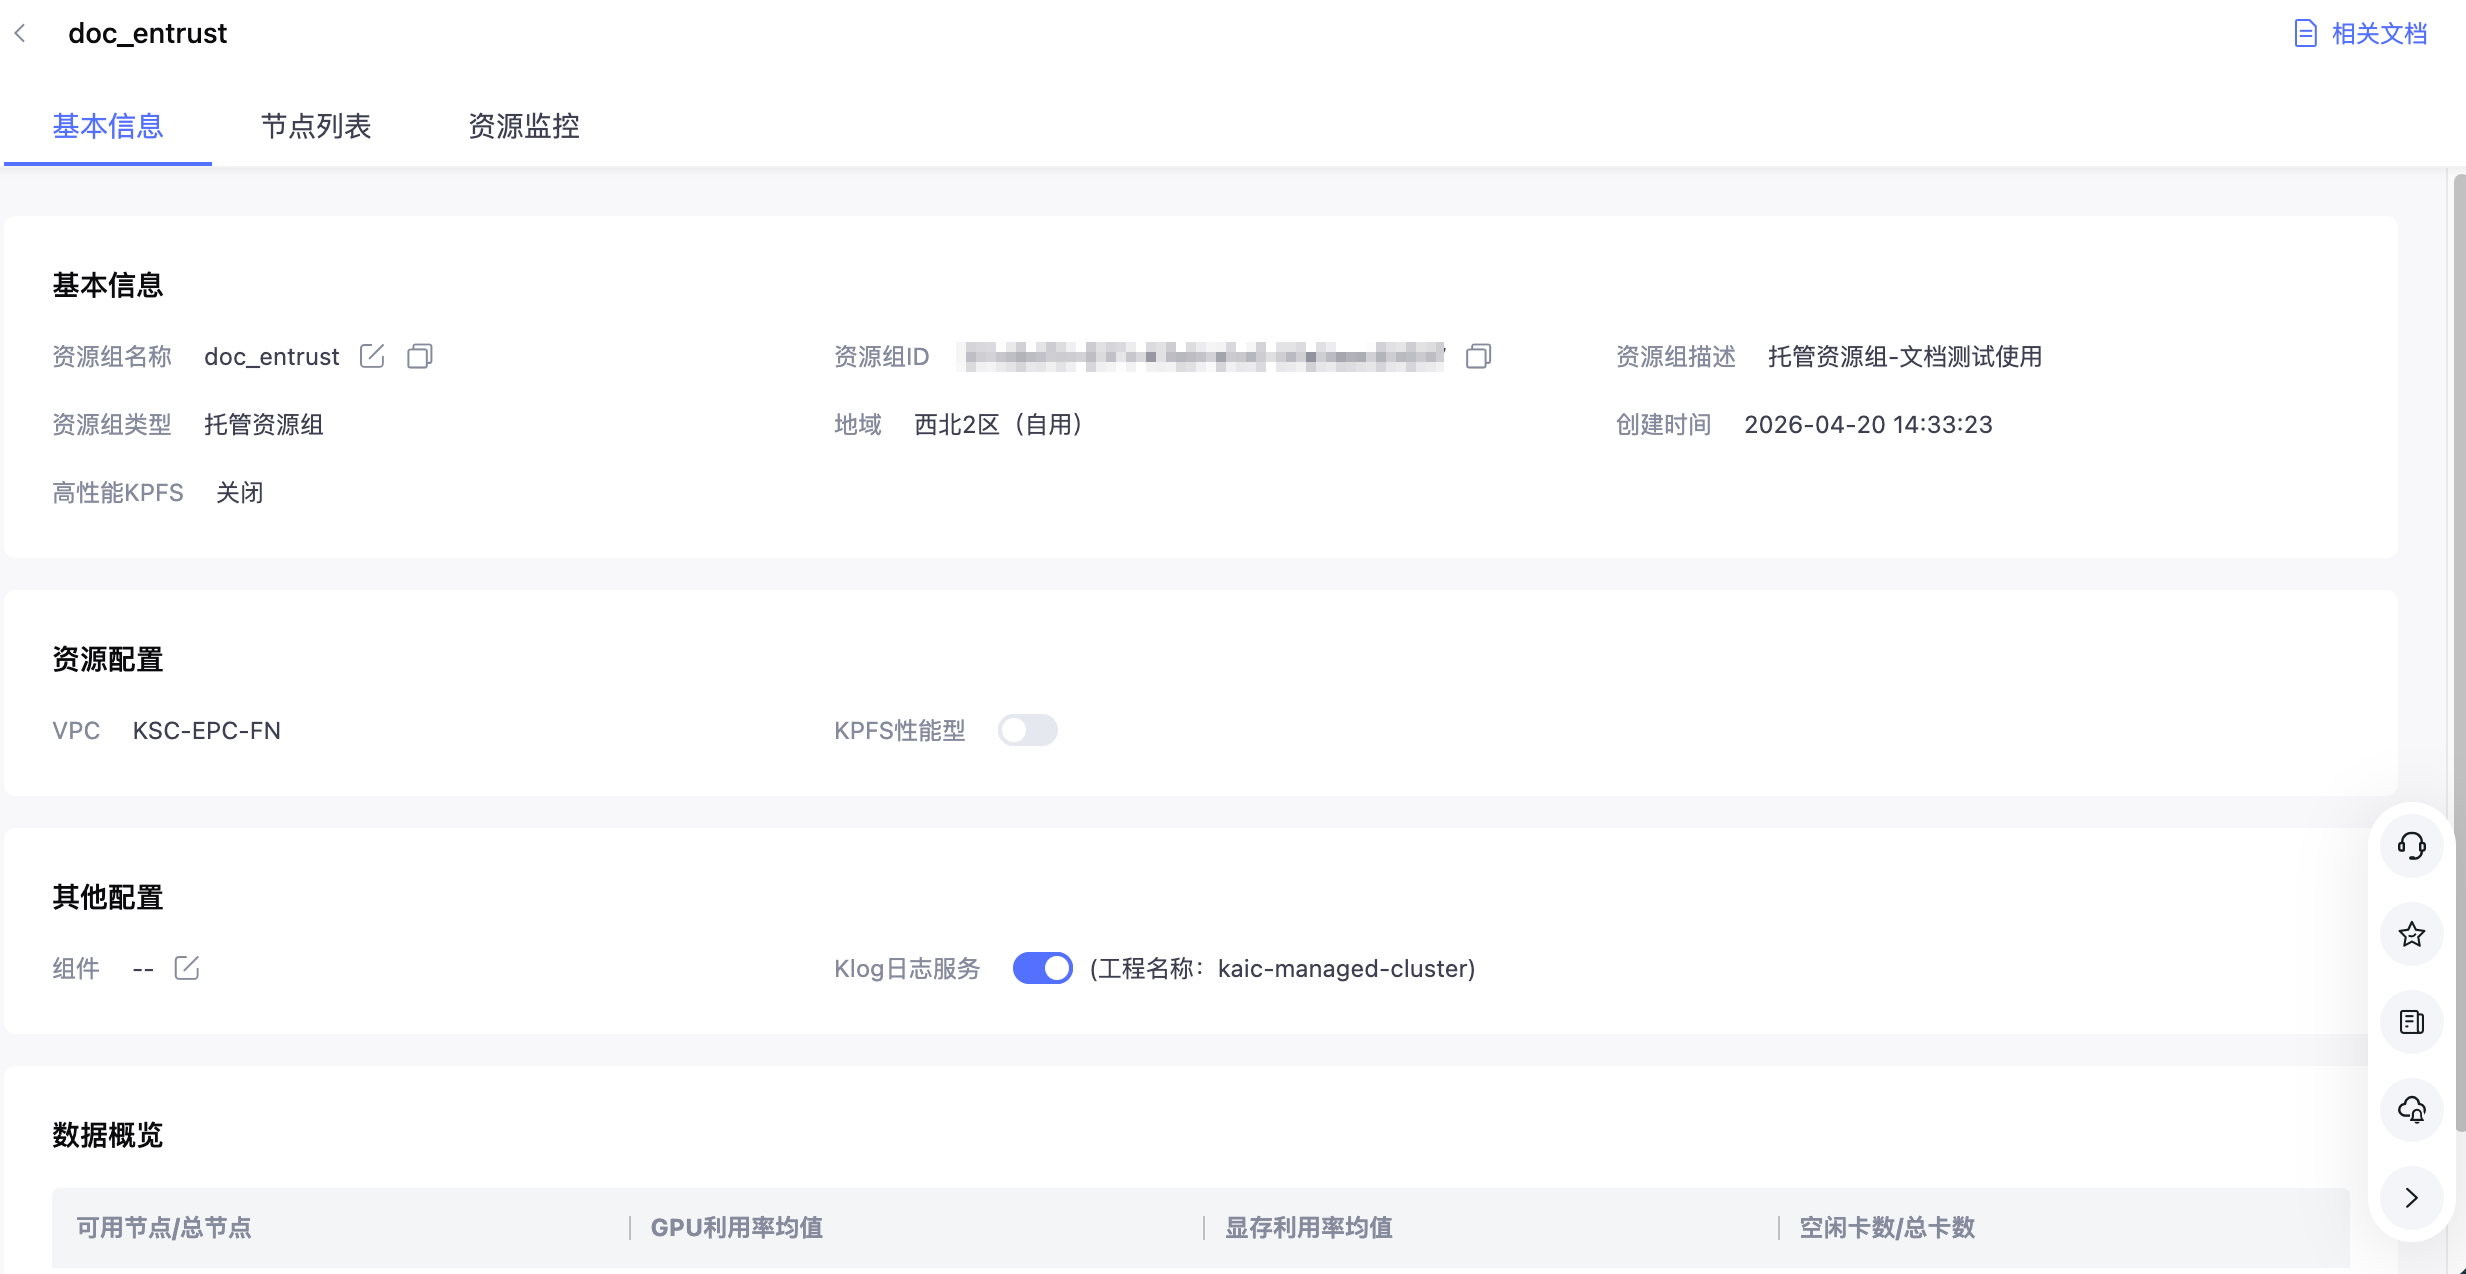This screenshot has height=1274, width=2466.
Task: Open the 相关文档 link
Action: pyautogui.click(x=2379, y=34)
